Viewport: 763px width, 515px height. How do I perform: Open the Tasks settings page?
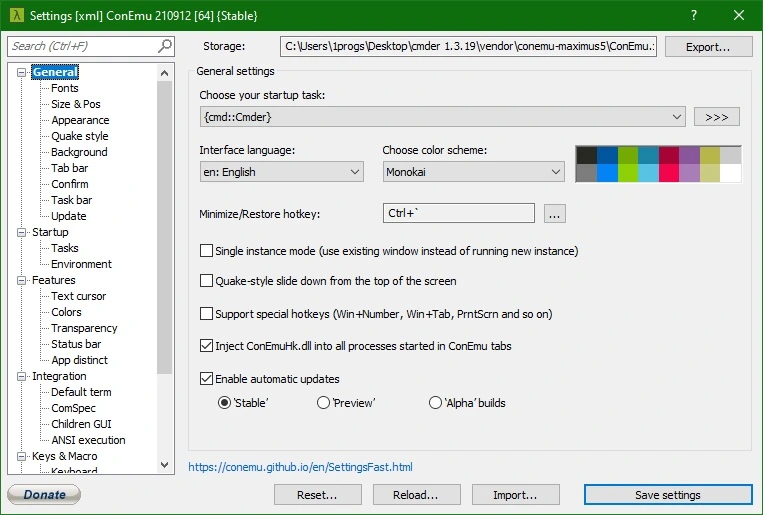point(65,248)
